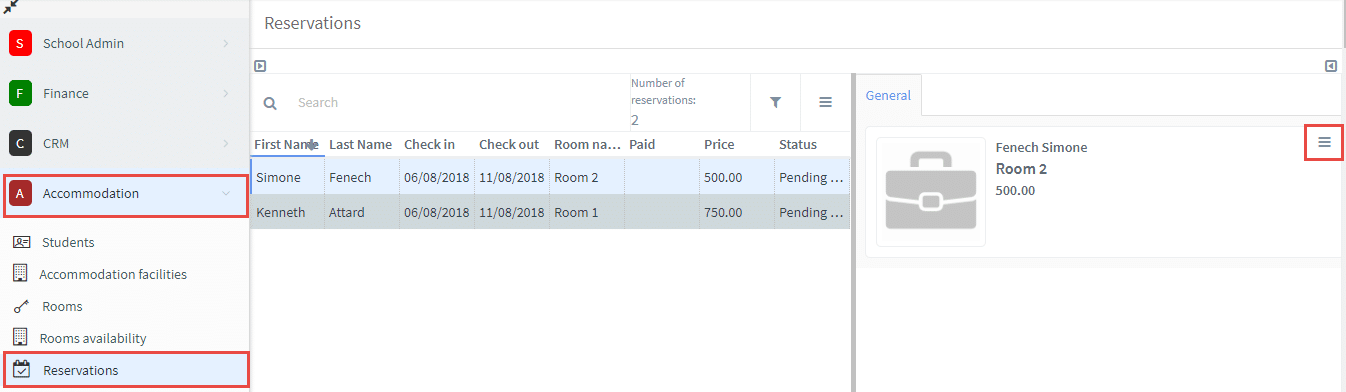Expand the CRM chevron
Screen dimensions: 1346x392
pos(226,144)
